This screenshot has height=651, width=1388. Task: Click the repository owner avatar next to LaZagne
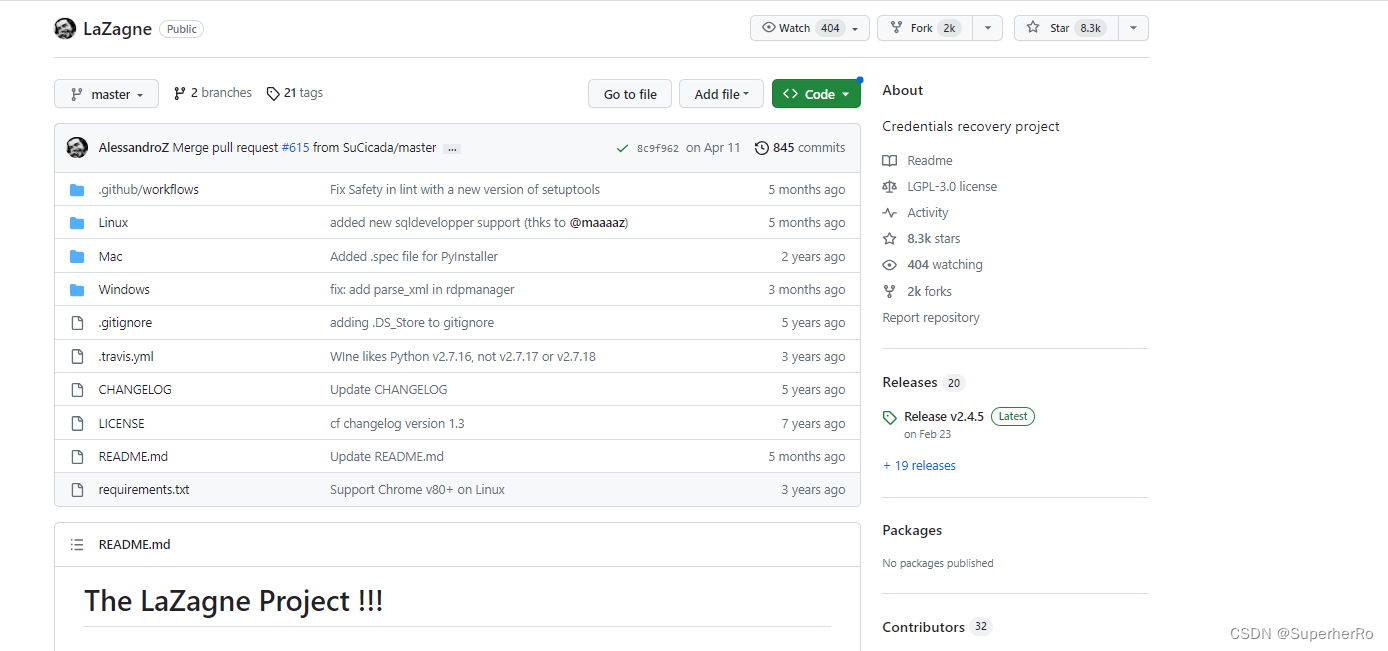(65, 28)
